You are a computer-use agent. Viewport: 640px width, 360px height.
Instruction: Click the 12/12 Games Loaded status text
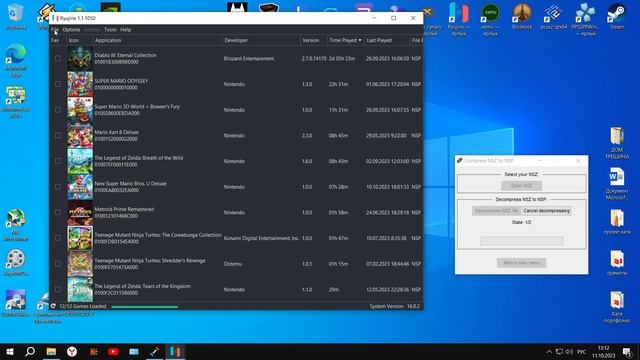83,306
